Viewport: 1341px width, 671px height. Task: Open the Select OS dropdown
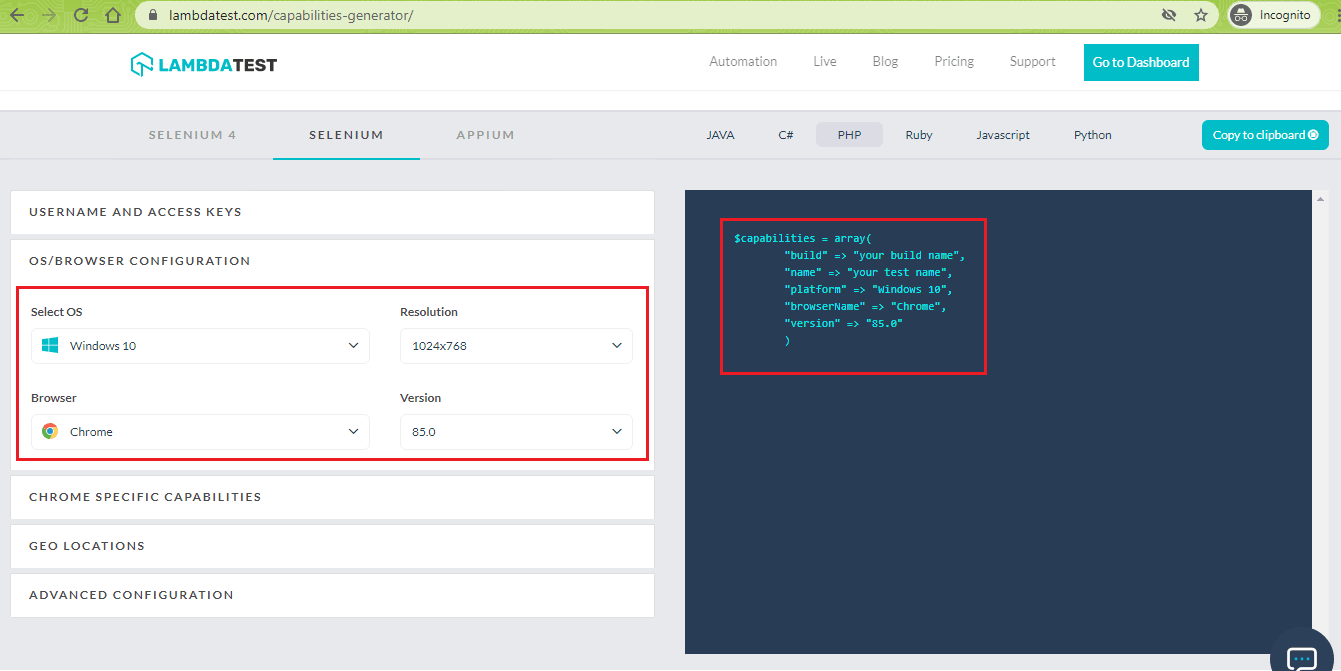200,345
